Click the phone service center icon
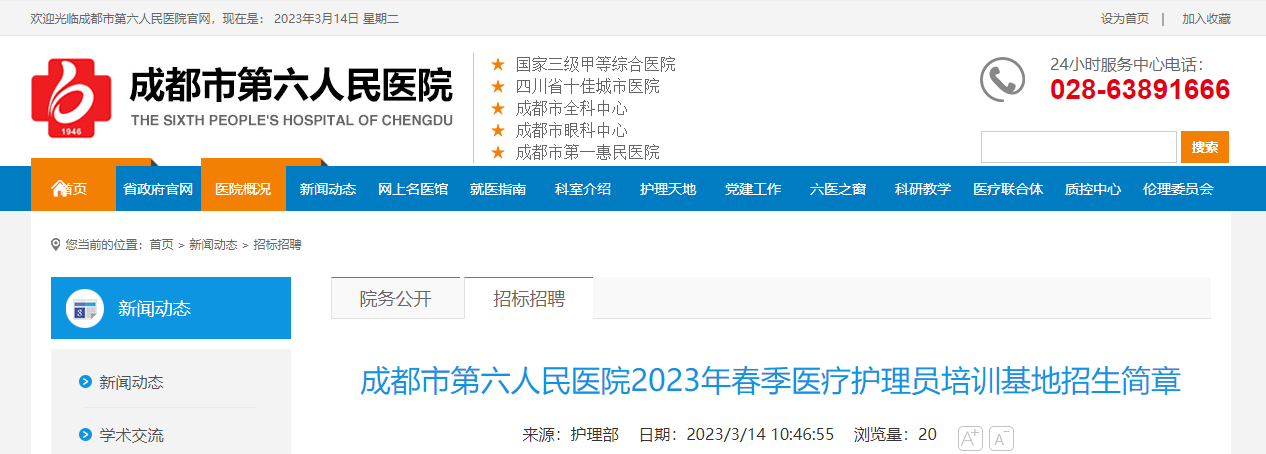The height and width of the screenshot is (454, 1266). point(1002,79)
